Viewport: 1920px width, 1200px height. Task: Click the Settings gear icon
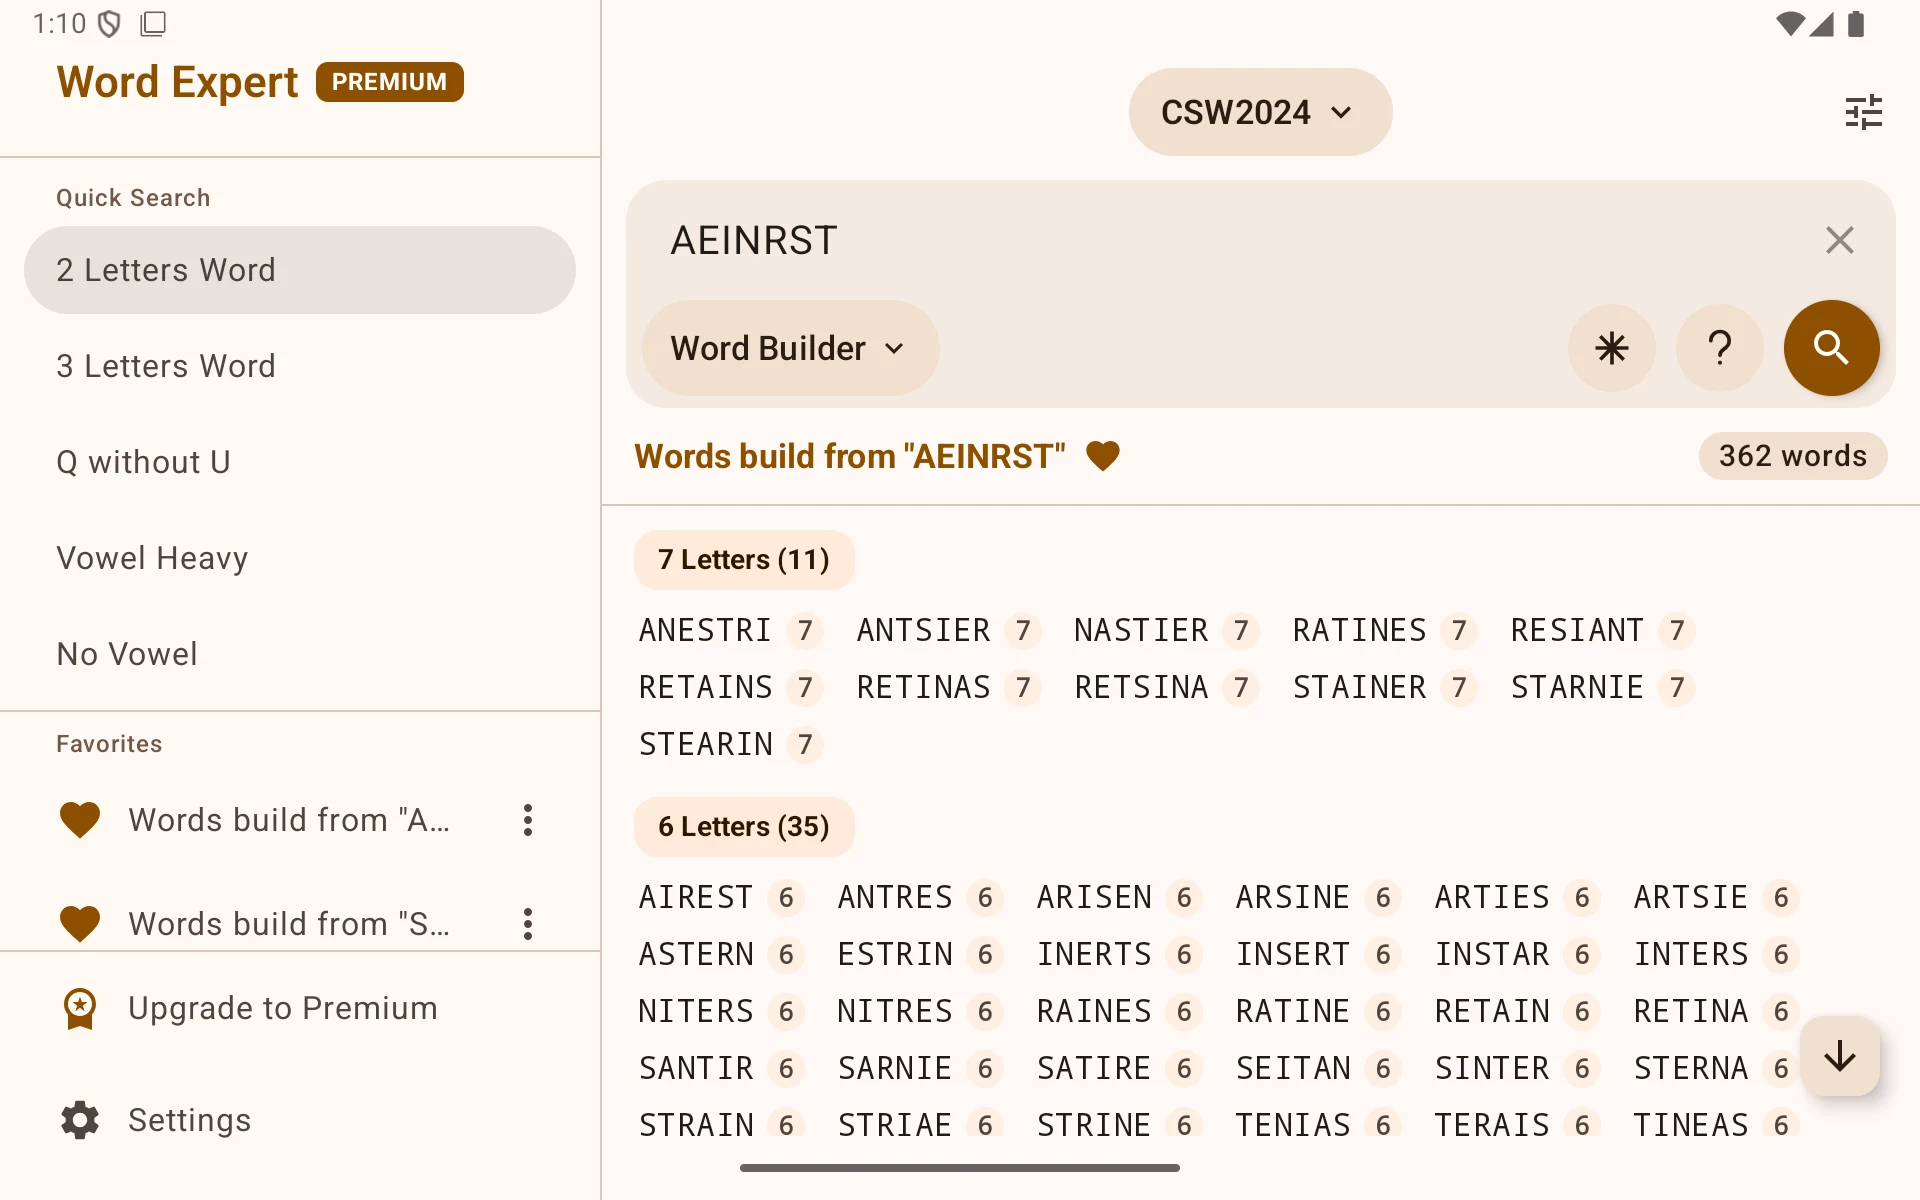(x=80, y=1120)
